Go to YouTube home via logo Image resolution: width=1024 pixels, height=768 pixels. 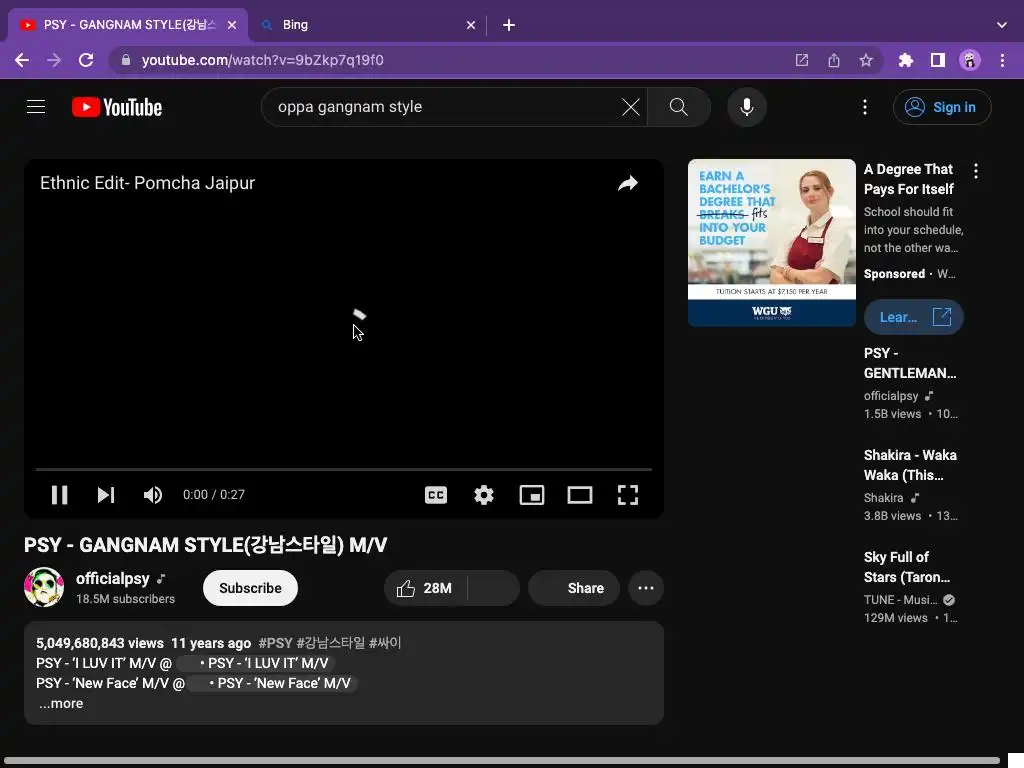(117, 107)
